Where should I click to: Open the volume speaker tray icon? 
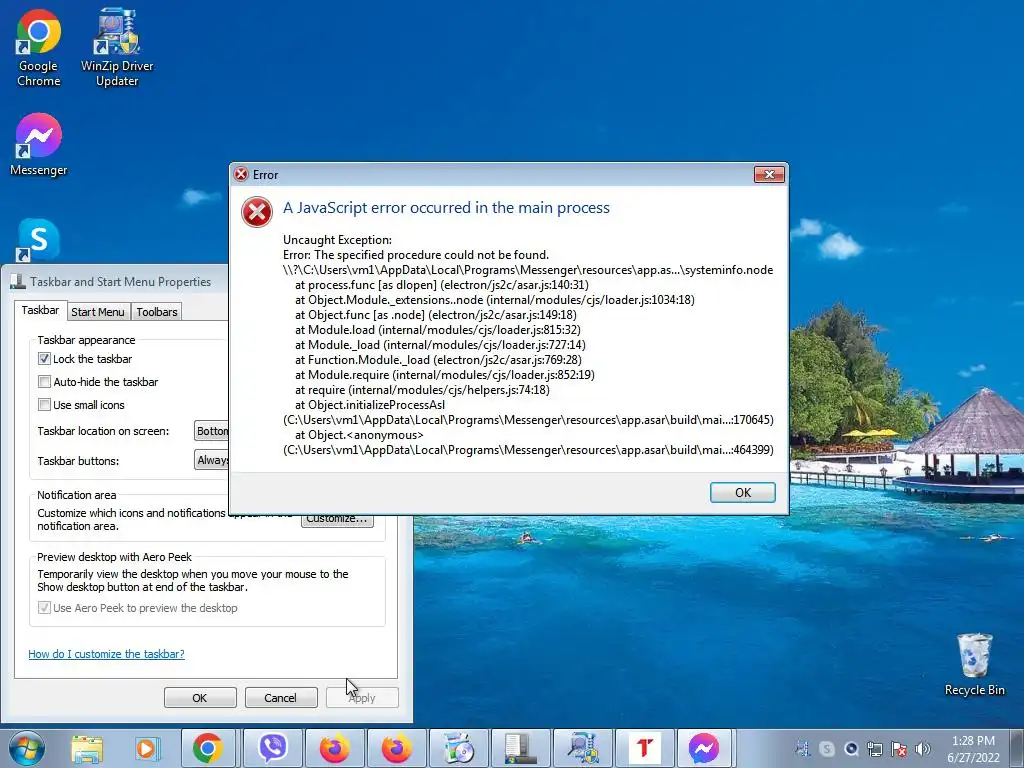coord(922,749)
